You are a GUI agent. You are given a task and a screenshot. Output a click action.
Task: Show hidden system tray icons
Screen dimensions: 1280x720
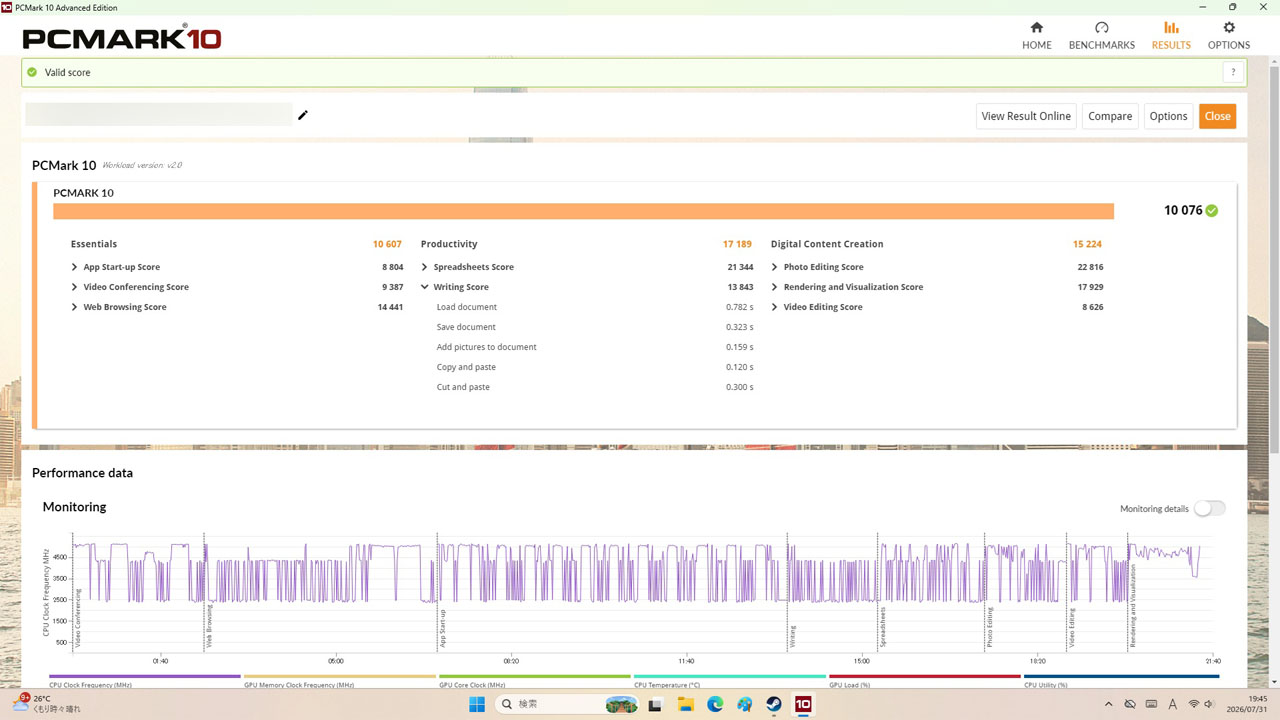tap(1107, 704)
